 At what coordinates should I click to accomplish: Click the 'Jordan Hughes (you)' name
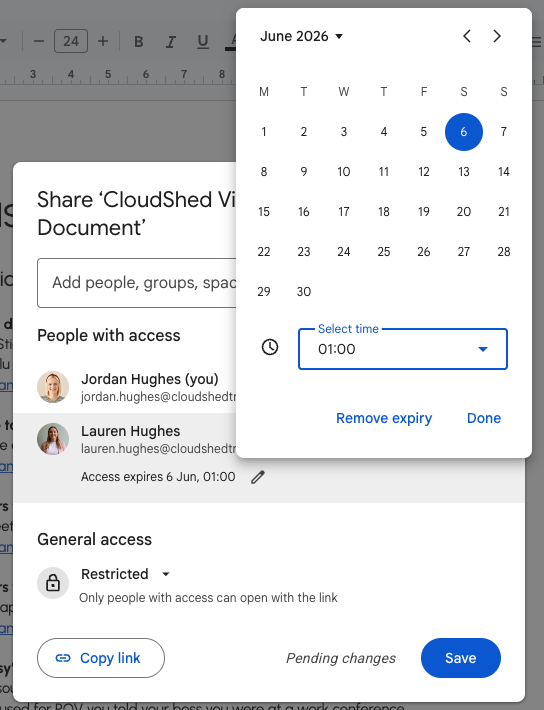pos(149,379)
